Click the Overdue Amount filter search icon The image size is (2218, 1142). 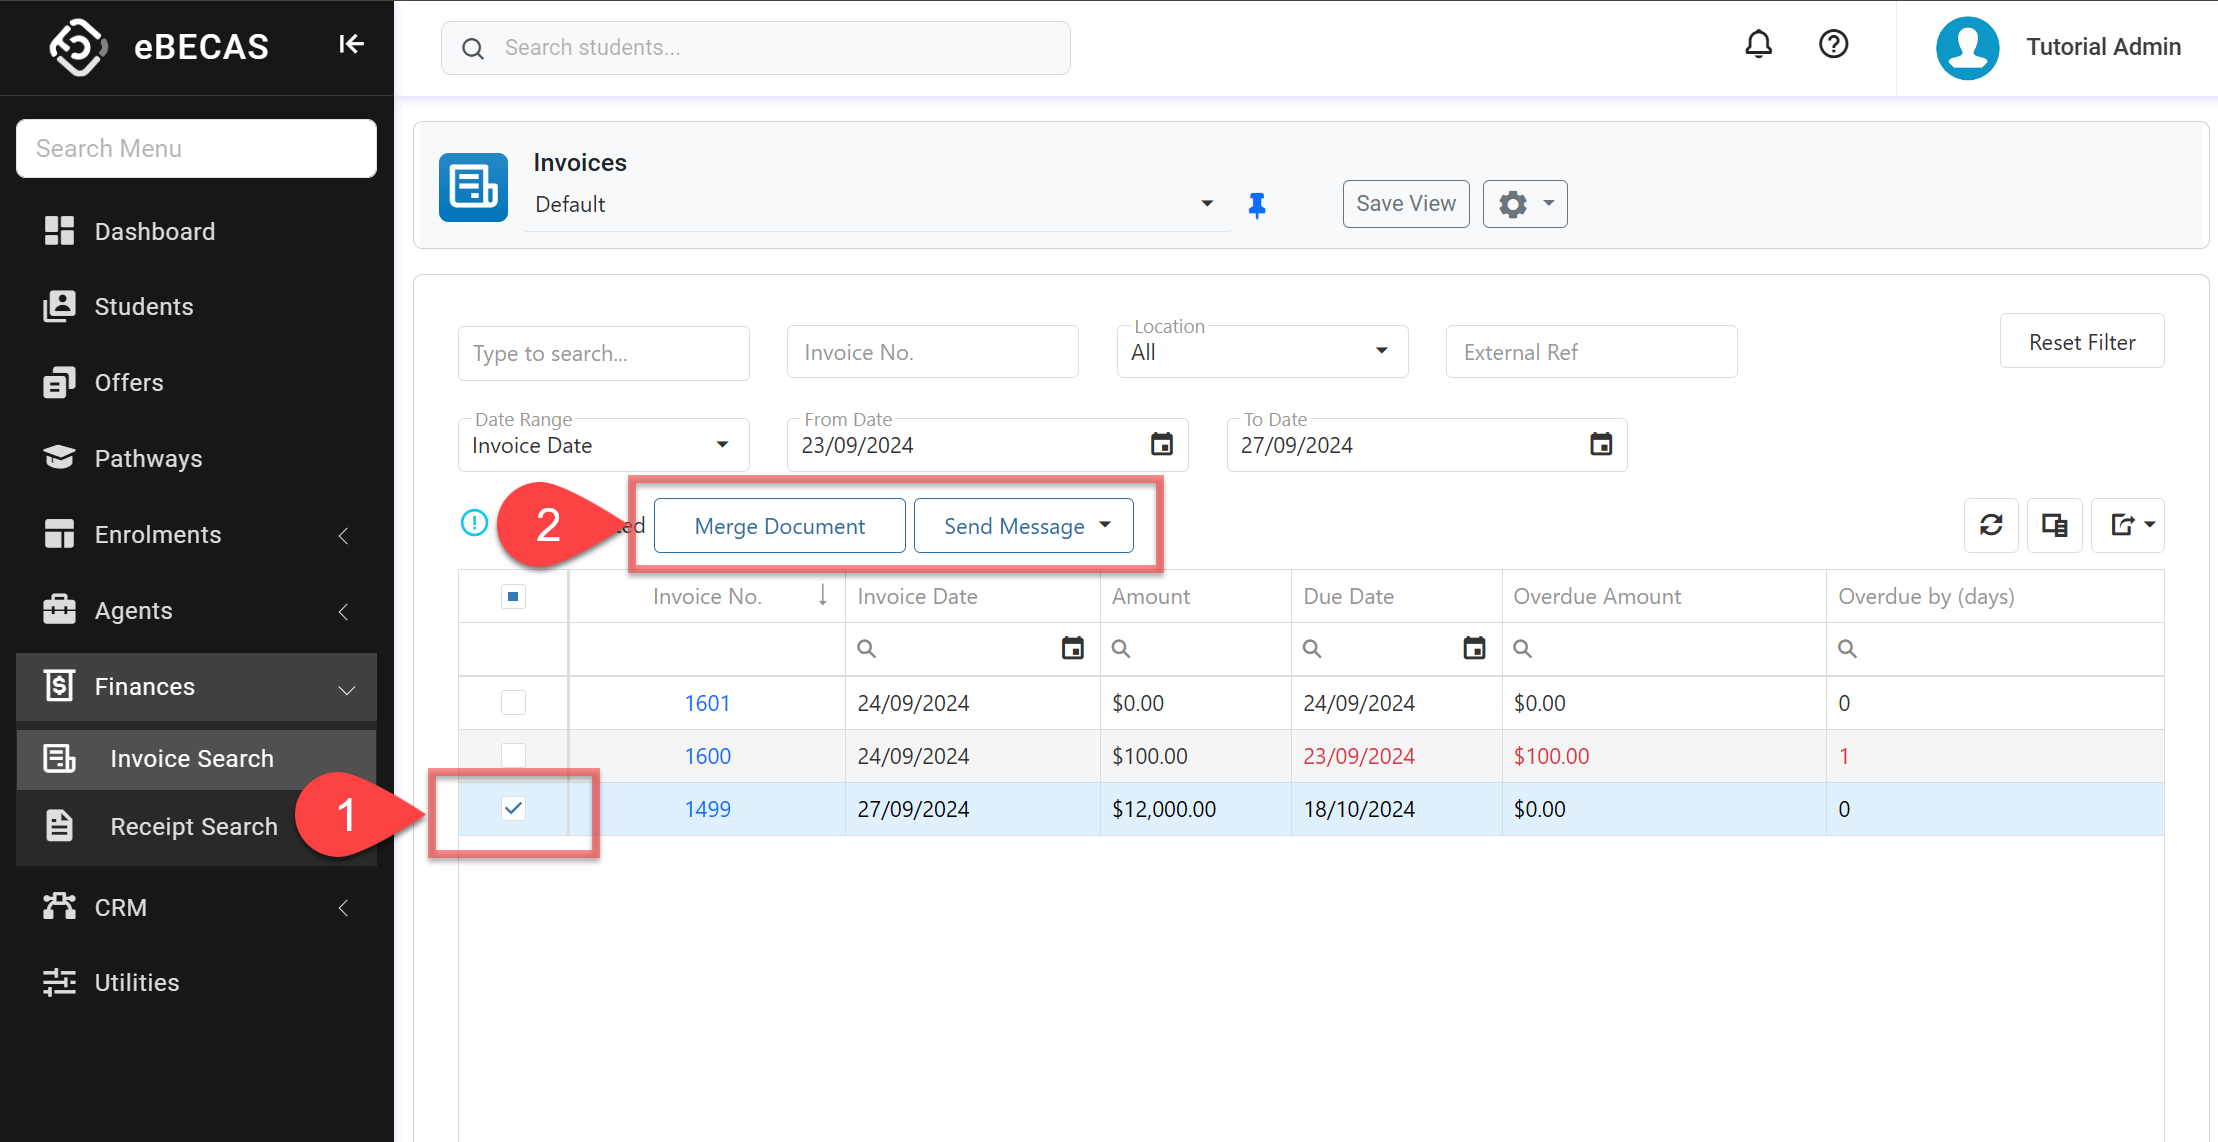point(1522,649)
